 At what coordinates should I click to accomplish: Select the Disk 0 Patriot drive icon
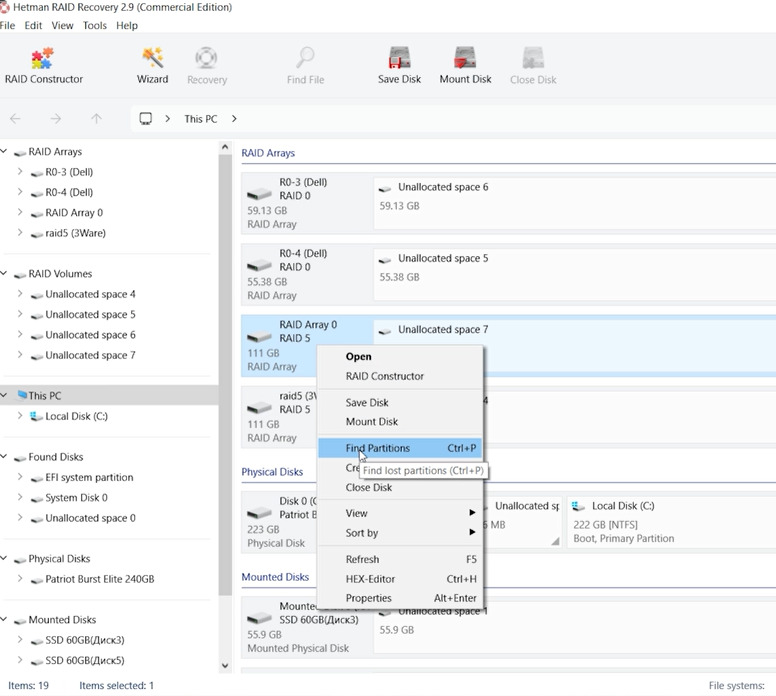259,512
